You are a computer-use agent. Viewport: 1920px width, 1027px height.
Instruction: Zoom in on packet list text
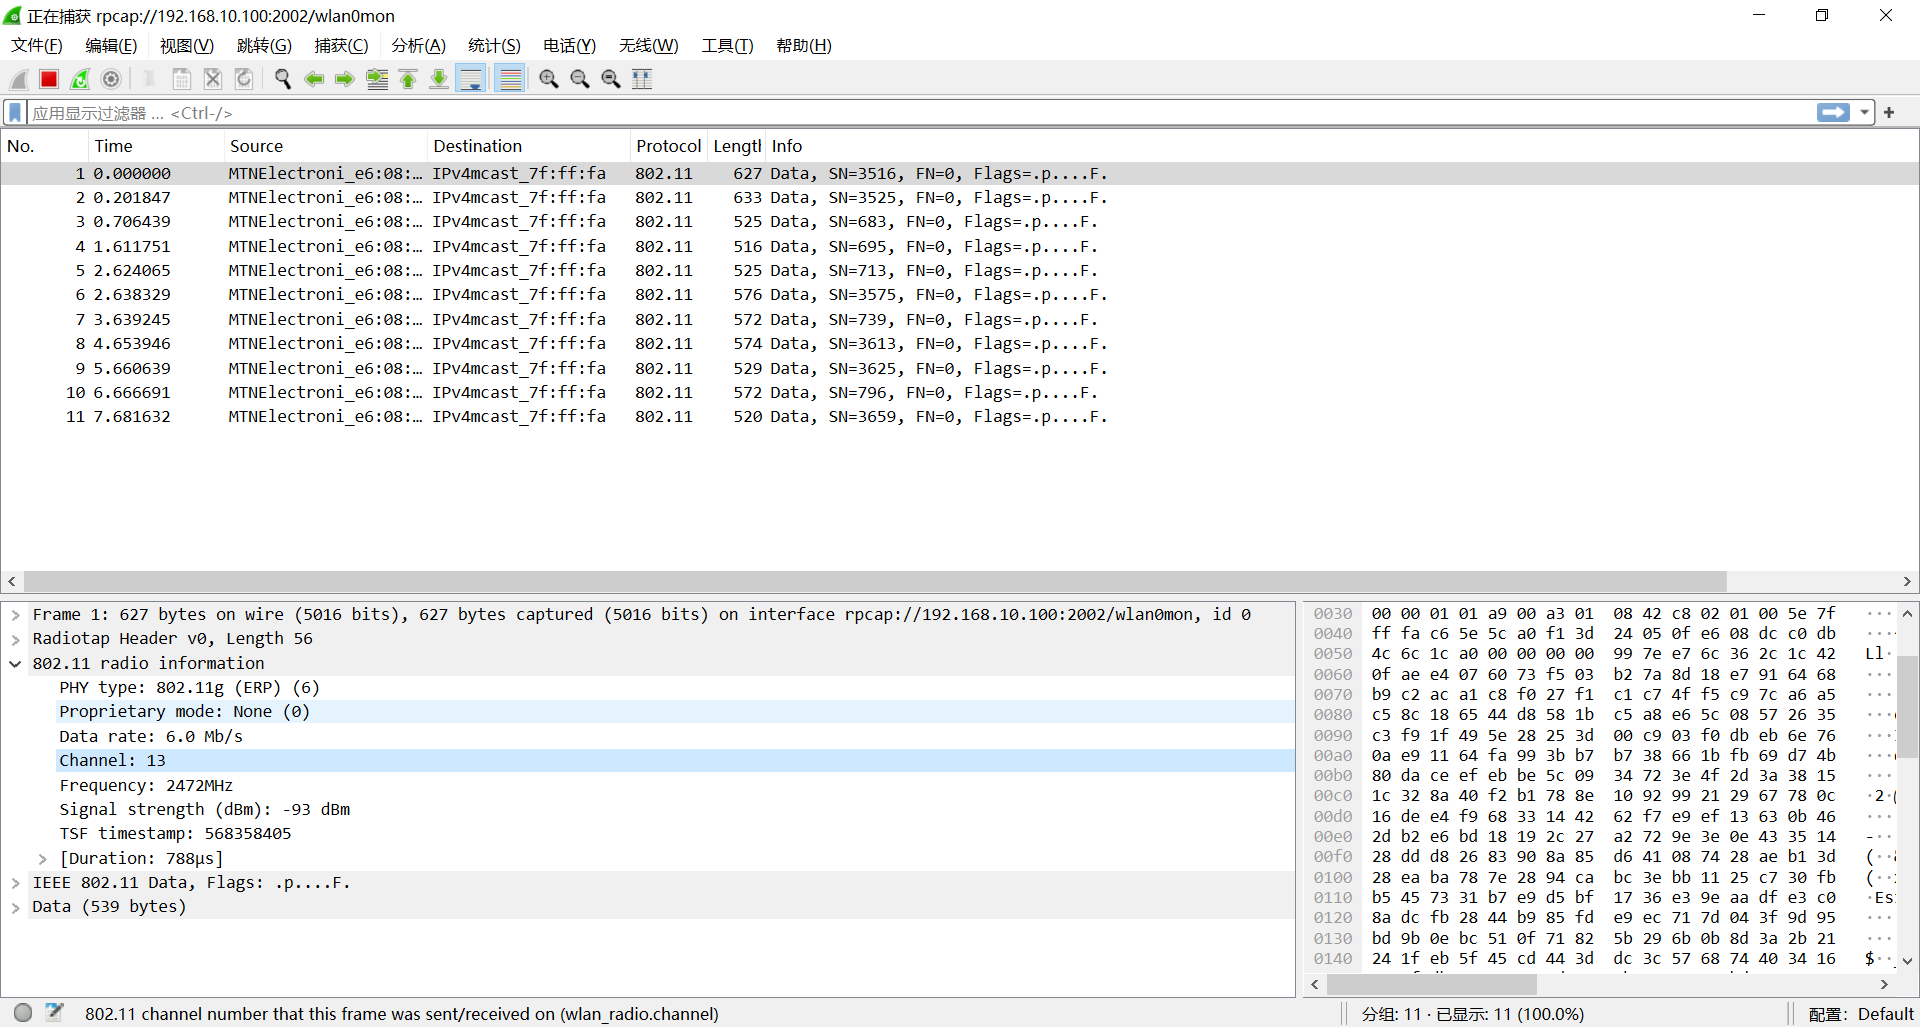(548, 79)
